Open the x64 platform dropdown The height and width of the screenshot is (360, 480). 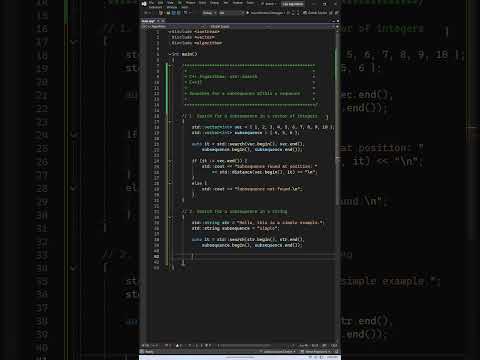(231, 13)
